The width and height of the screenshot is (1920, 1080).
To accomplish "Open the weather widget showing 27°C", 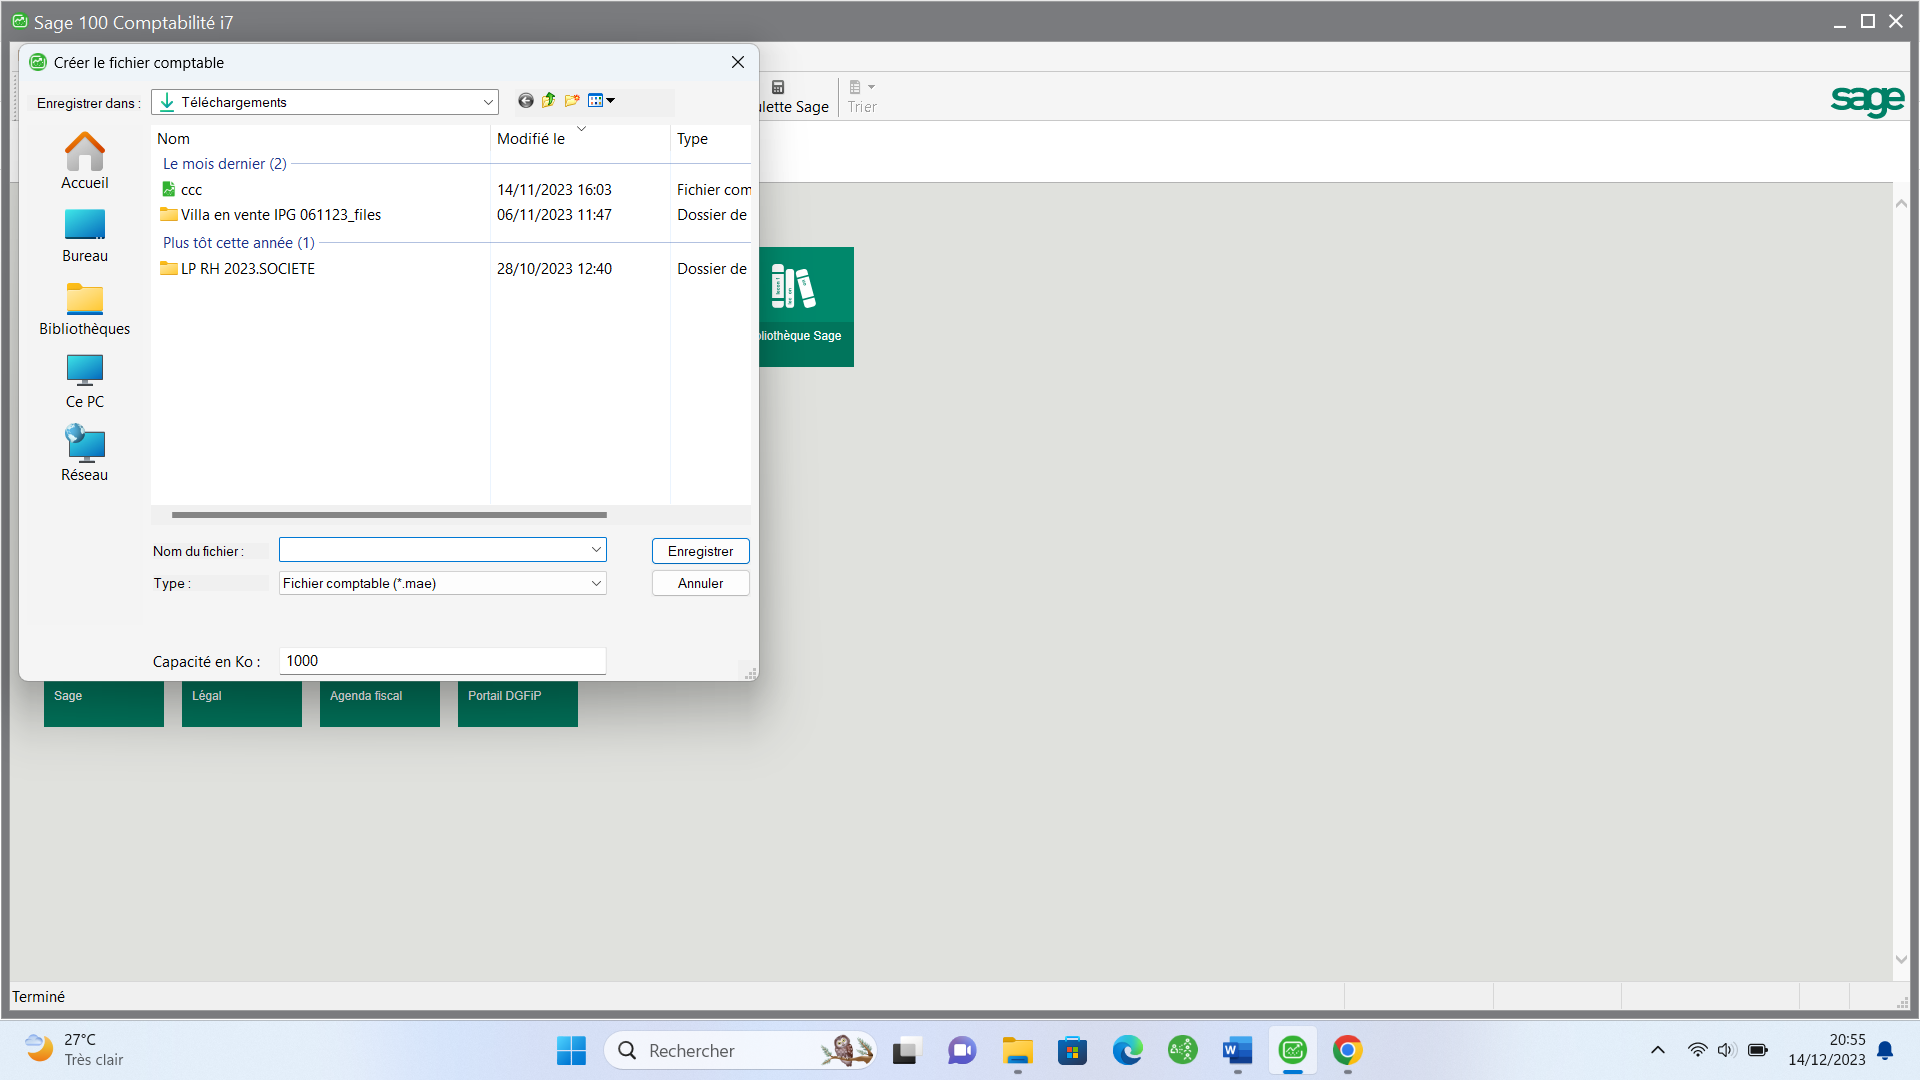I will pyautogui.click(x=74, y=1050).
